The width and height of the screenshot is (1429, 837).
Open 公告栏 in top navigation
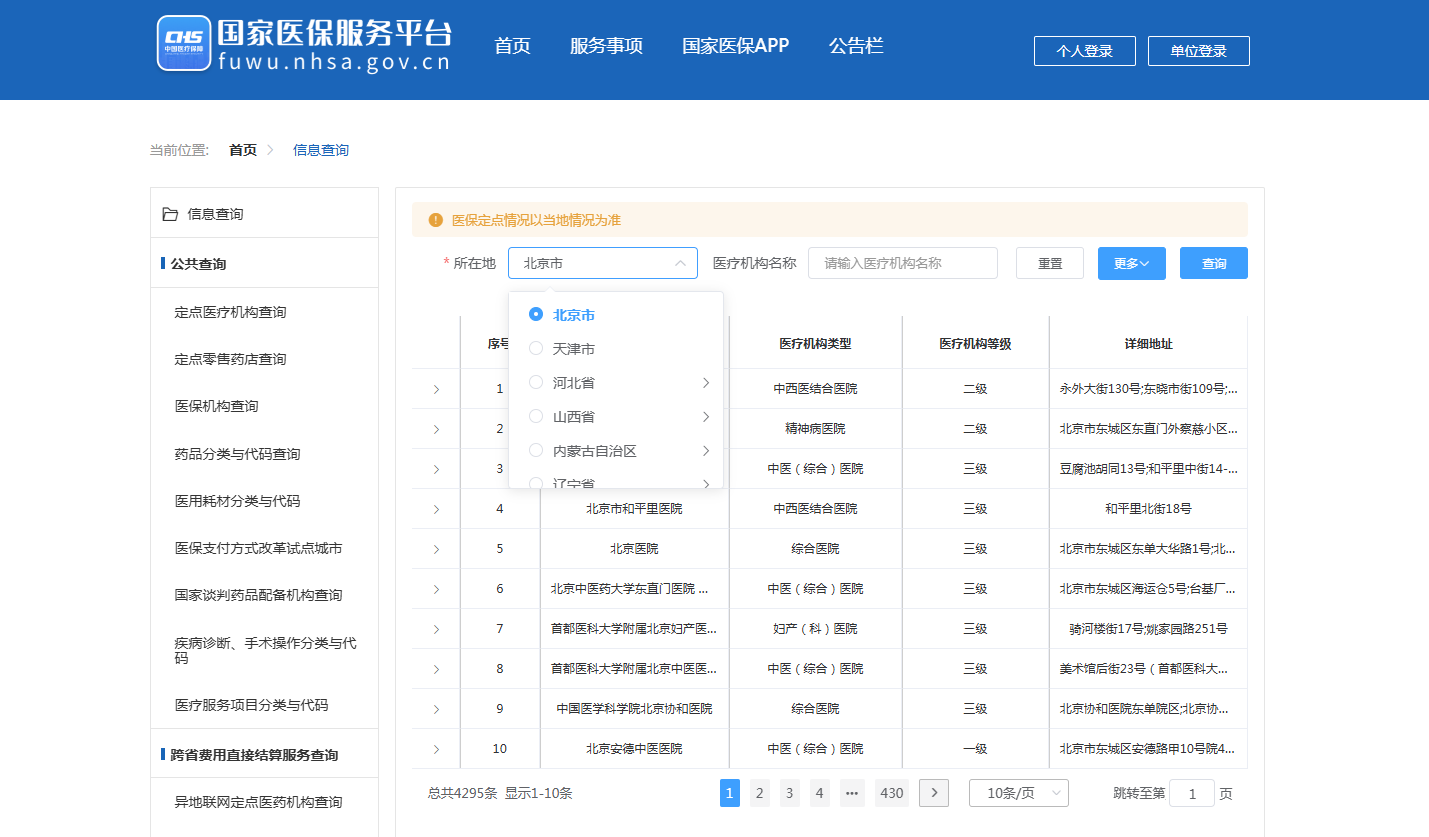click(856, 46)
